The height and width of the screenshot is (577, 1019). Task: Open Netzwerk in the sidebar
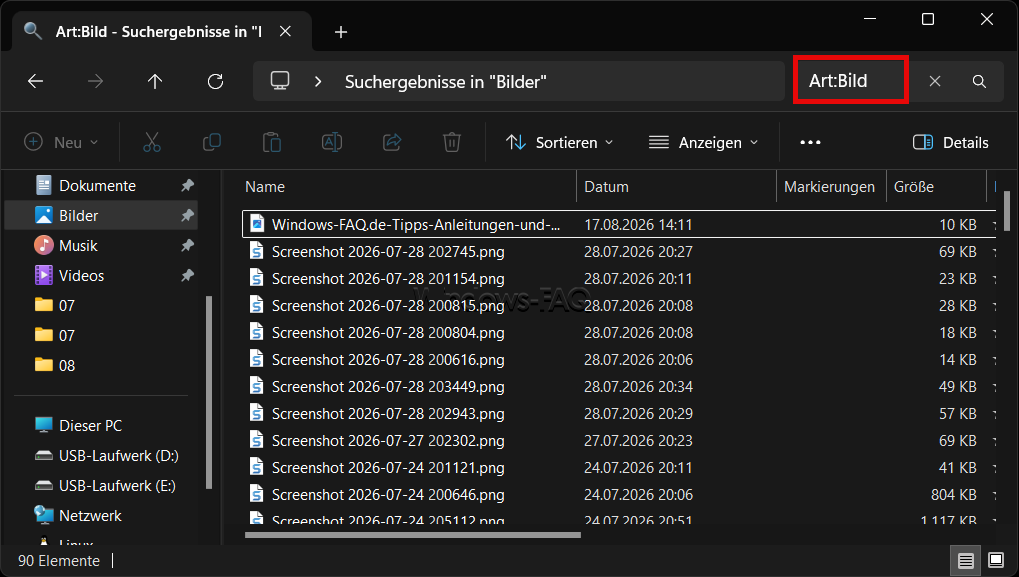pyautogui.click(x=90, y=515)
